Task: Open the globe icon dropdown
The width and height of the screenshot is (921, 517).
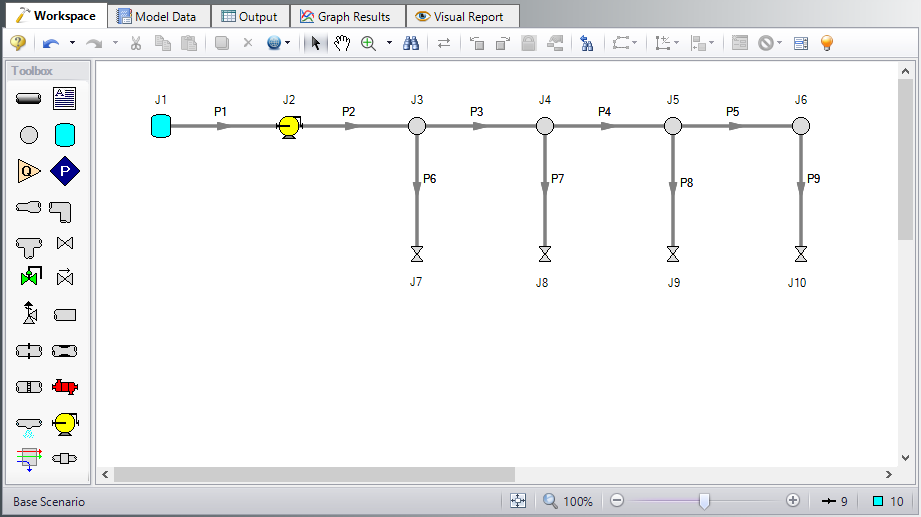Action: click(x=288, y=43)
